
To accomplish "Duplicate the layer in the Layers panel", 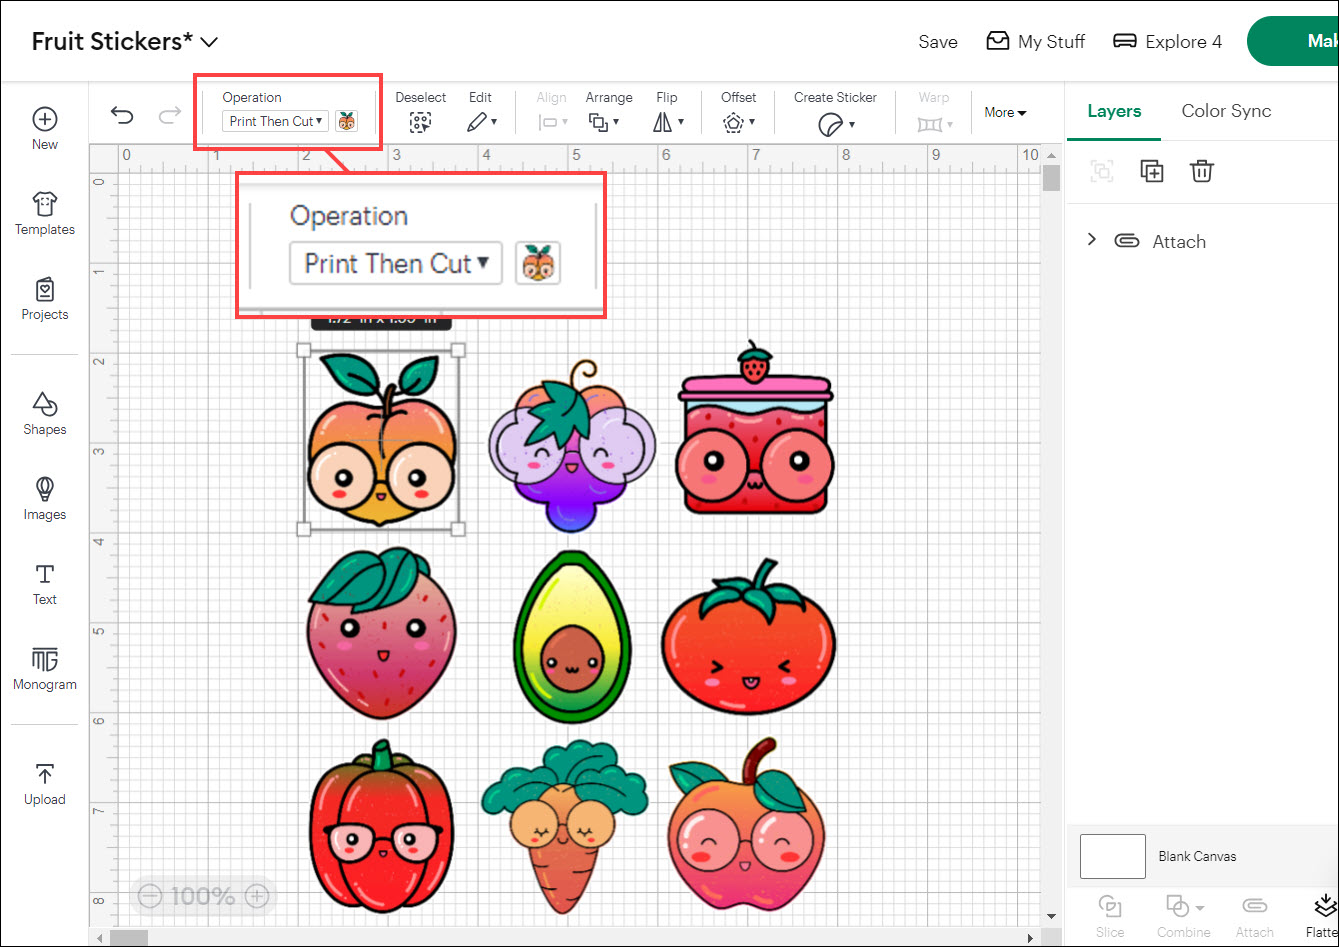I will pyautogui.click(x=1152, y=171).
